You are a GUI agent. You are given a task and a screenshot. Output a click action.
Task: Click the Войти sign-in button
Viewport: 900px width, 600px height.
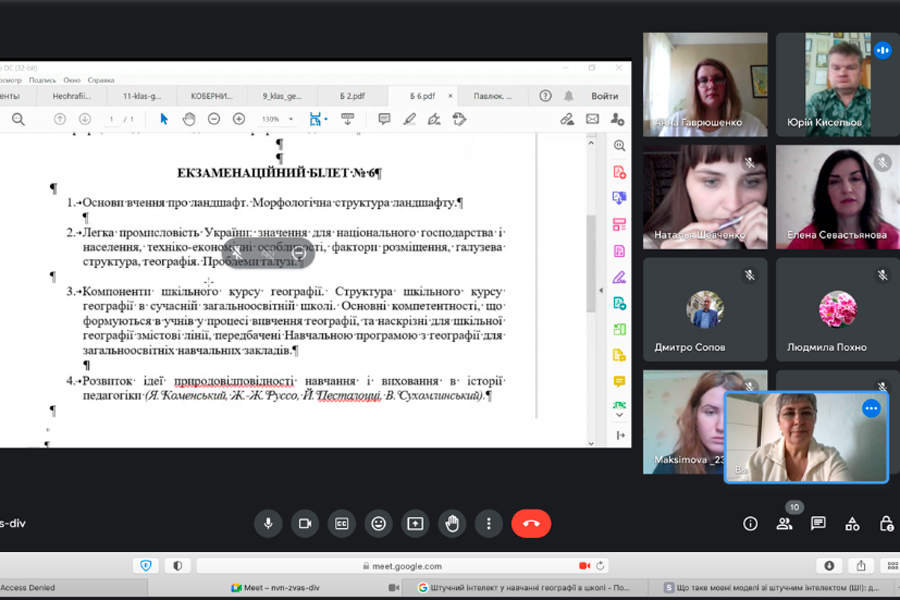click(604, 96)
